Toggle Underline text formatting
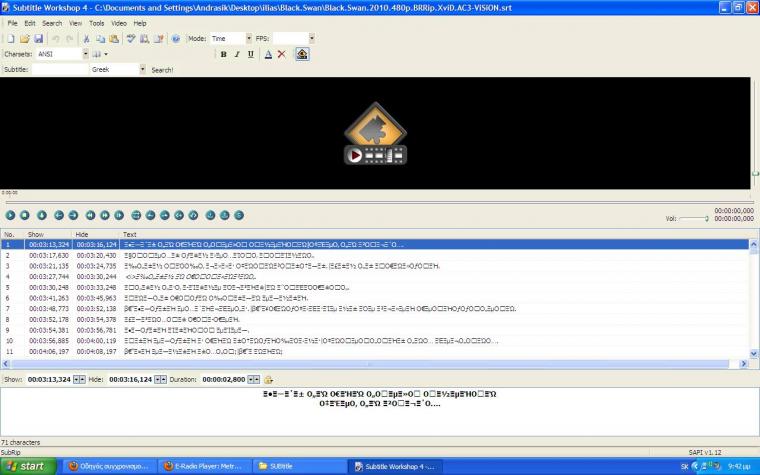The height and width of the screenshot is (475, 760). point(251,54)
